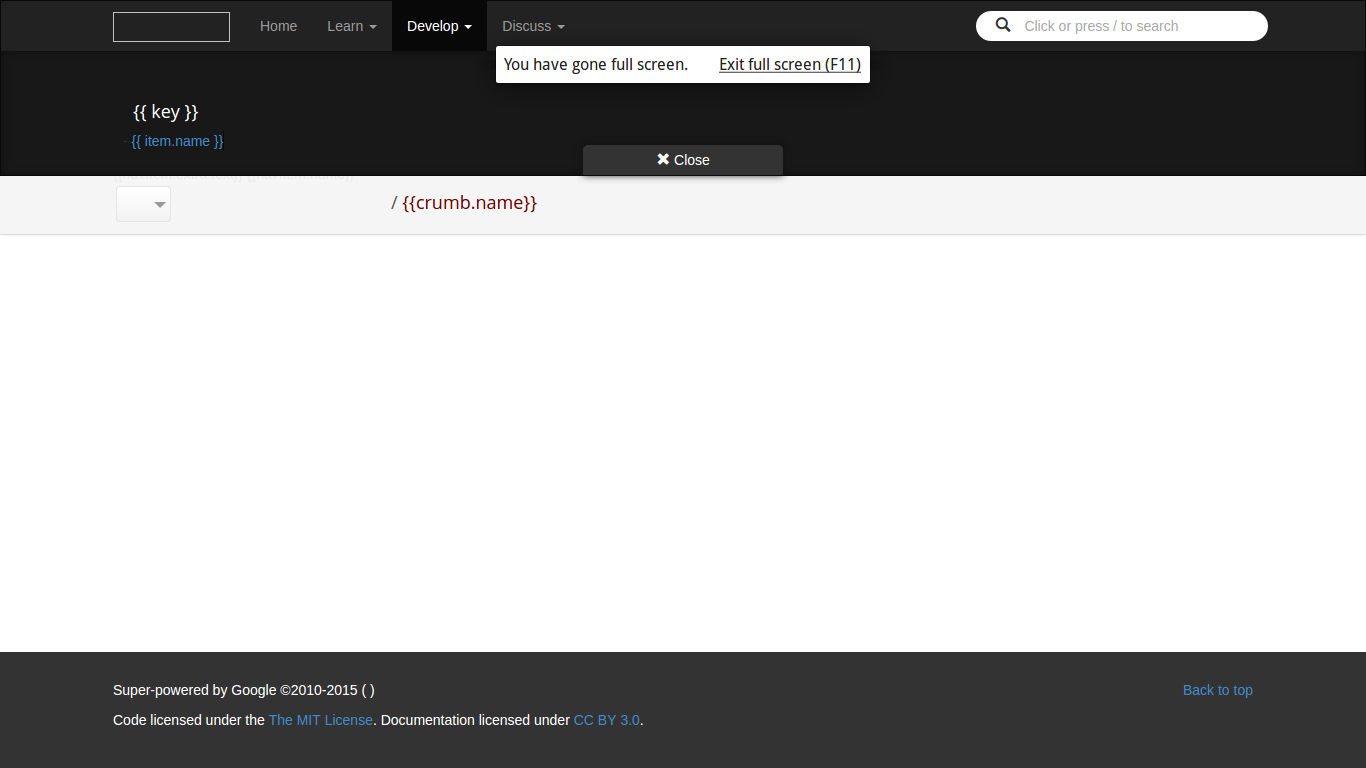Image resolution: width=1366 pixels, height=768 pixels.
Task: Open the CC BY 3.0 license link
Action: 606,720
